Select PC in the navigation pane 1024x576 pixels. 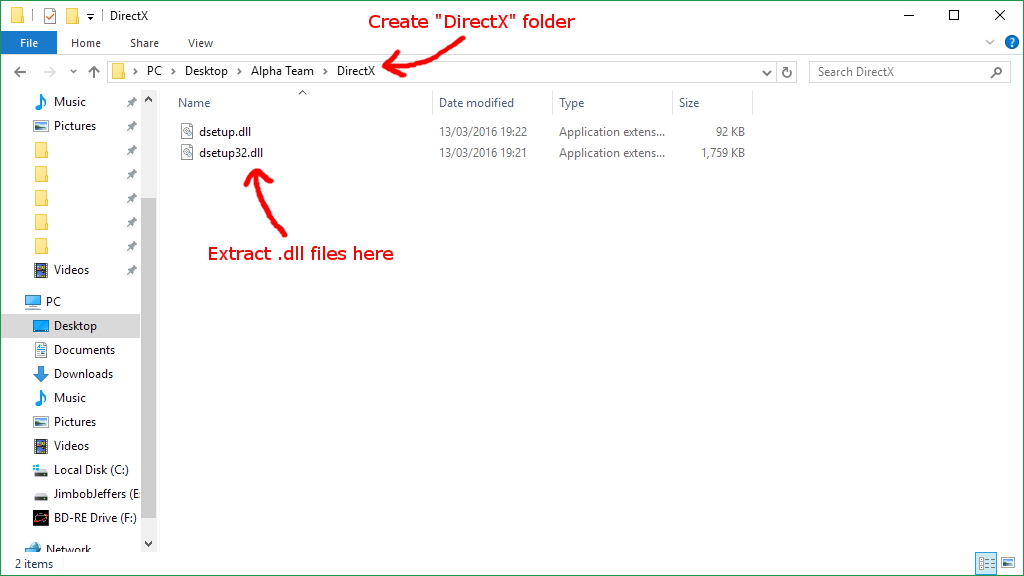53,302
